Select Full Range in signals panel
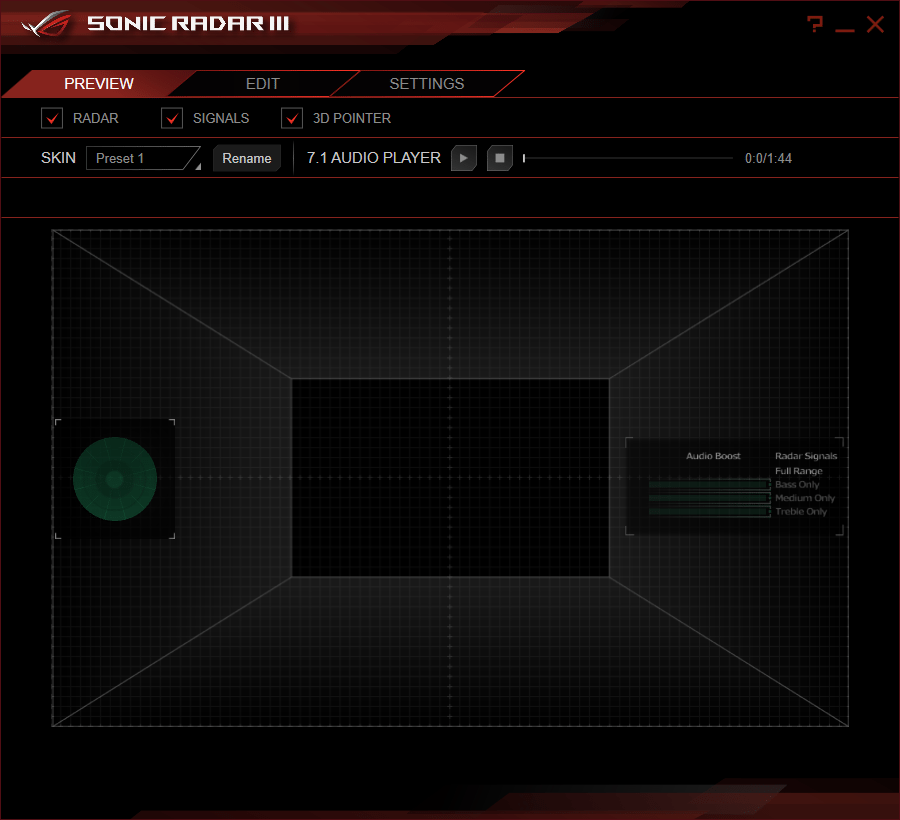Image resolution: width=900 pixels, height=820 pixels. (x=798, y=471)
